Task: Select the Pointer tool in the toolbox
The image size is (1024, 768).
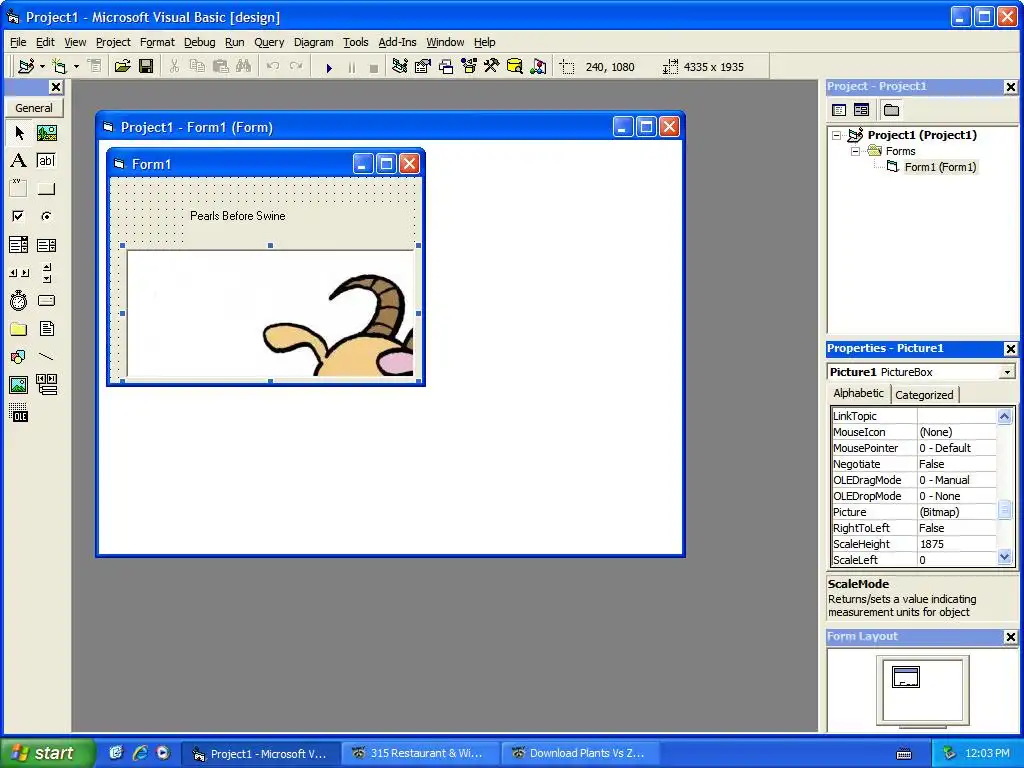Action: pyautogui.click(x=19, y=133)
